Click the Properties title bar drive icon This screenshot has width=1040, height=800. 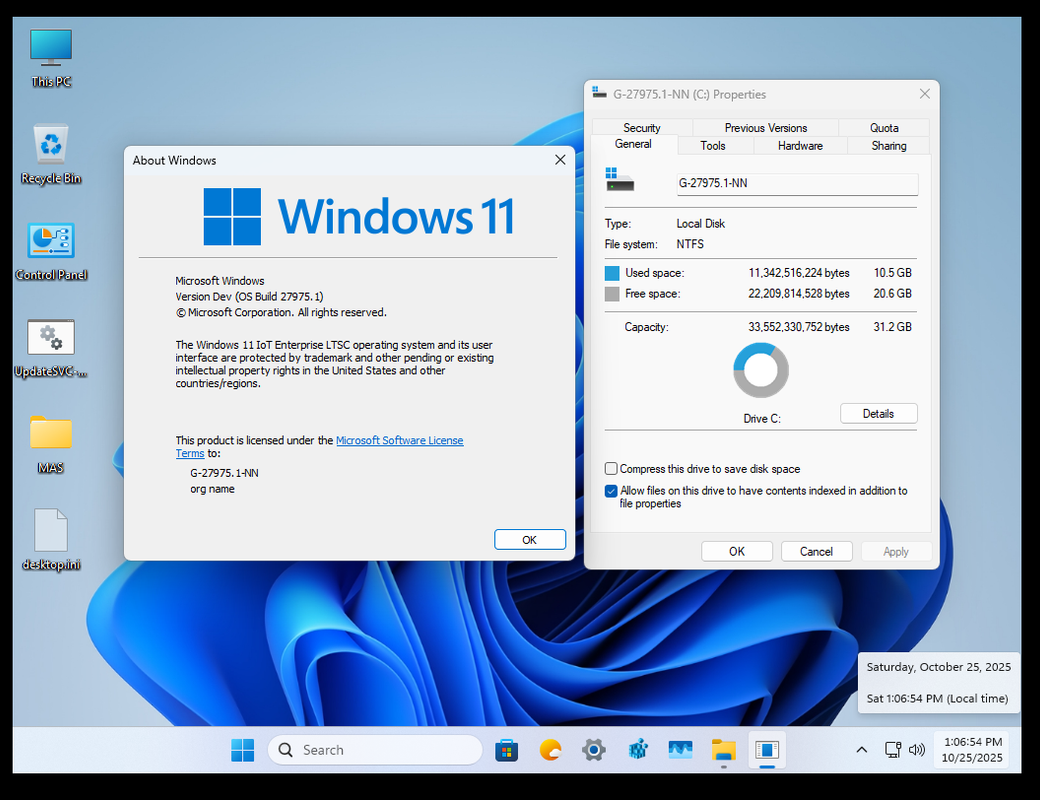pos(599,93)
